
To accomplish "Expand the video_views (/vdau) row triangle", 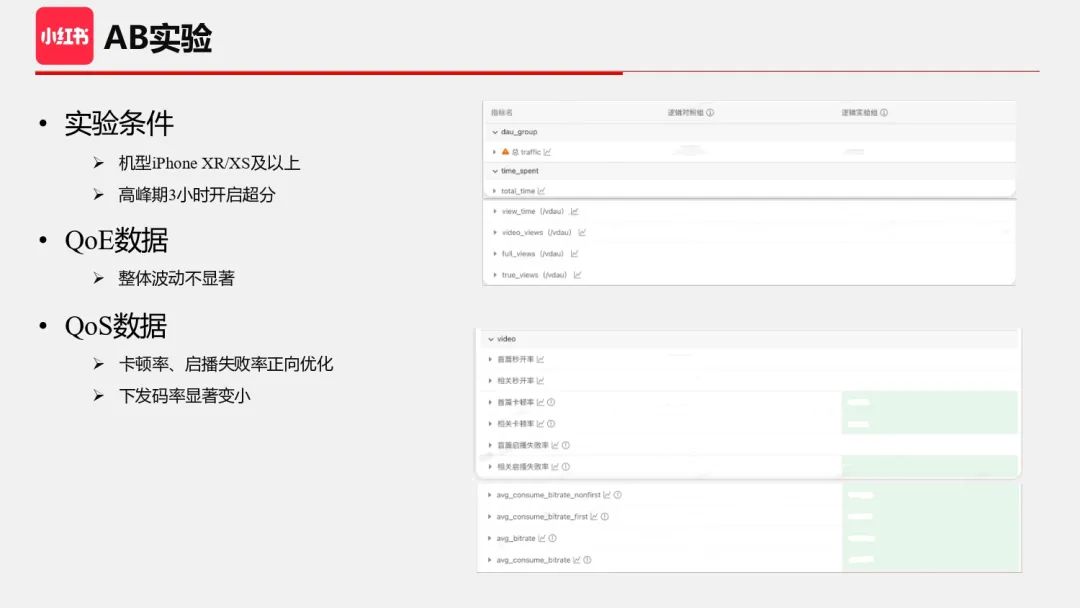I will tap(495, 233).
